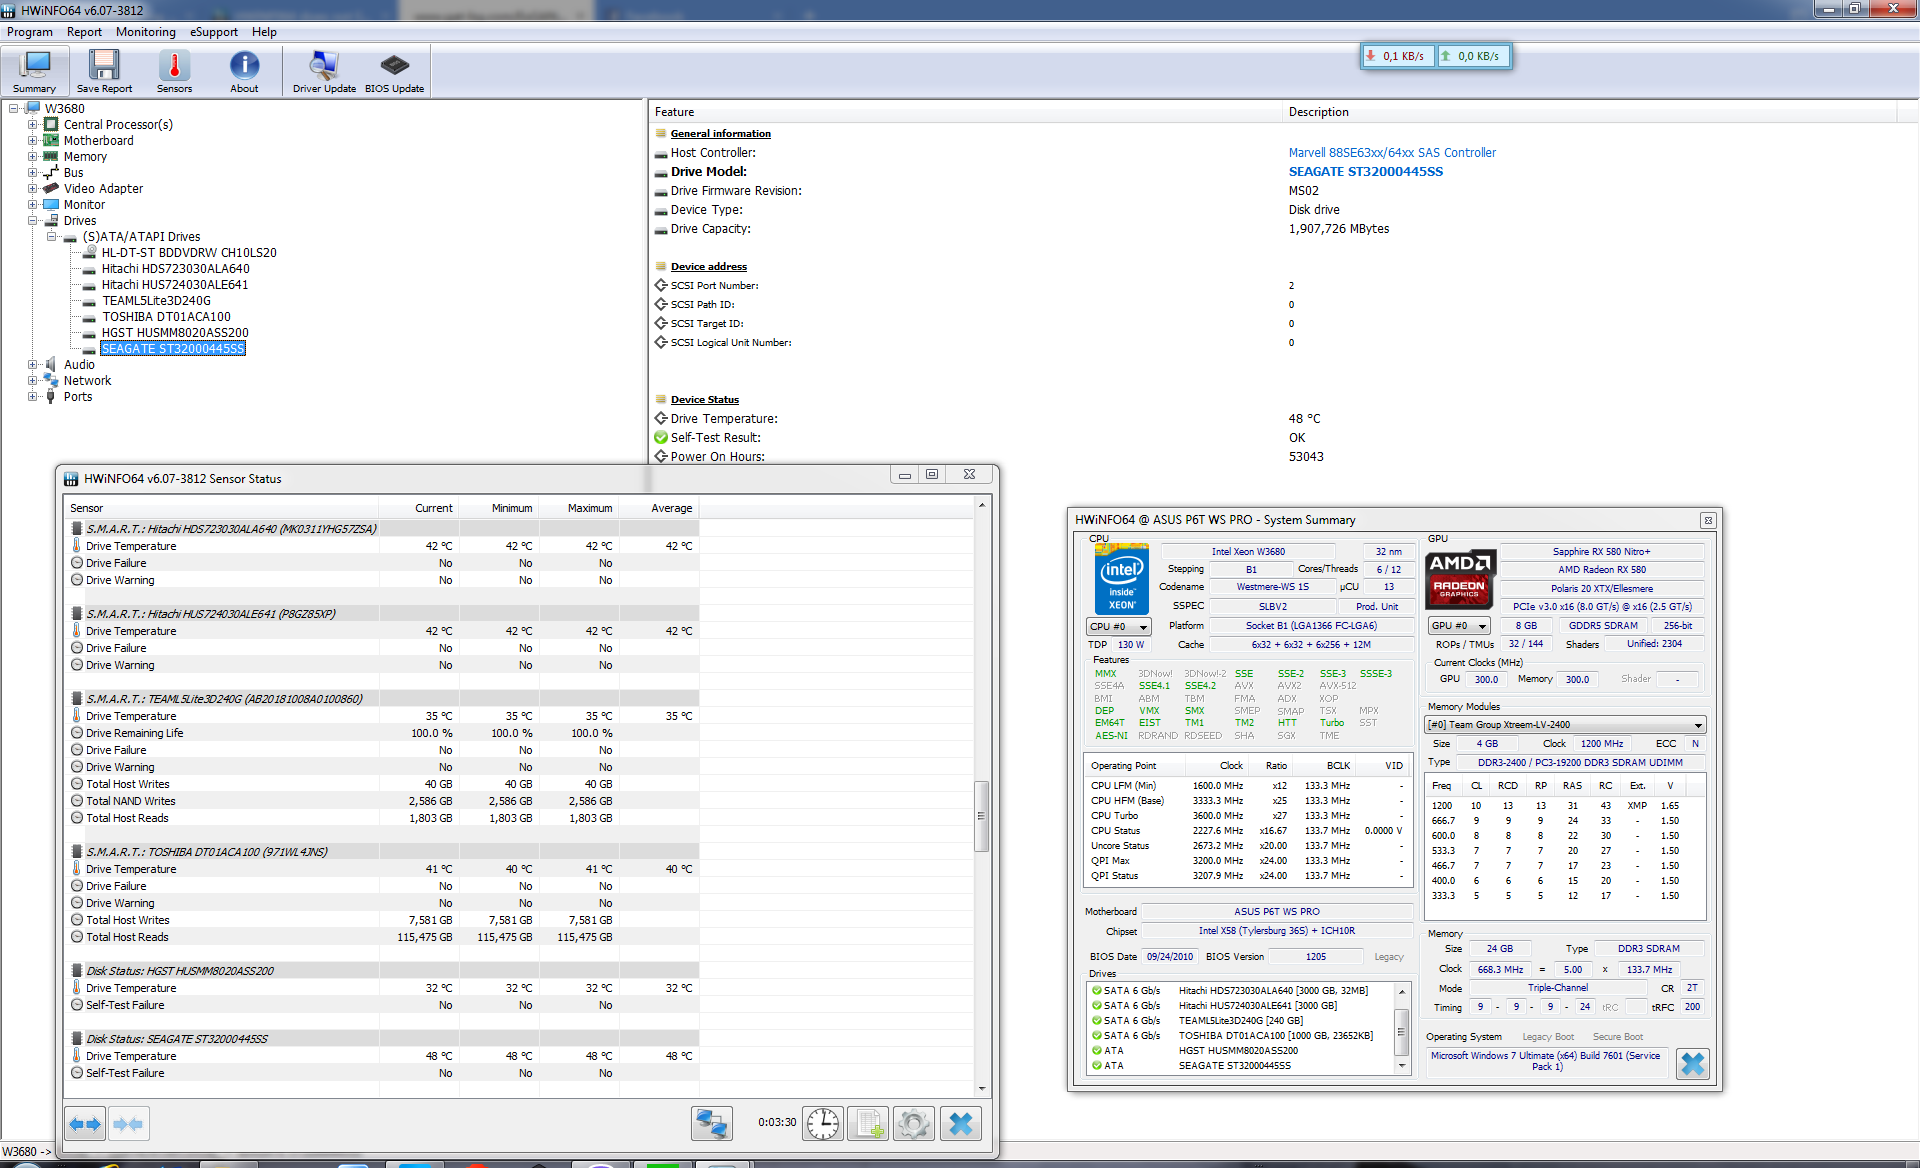This screenshot has width=1920, height=1168.
Task: Open sensor settings gear icon
Action: (x=913, y=1124)
